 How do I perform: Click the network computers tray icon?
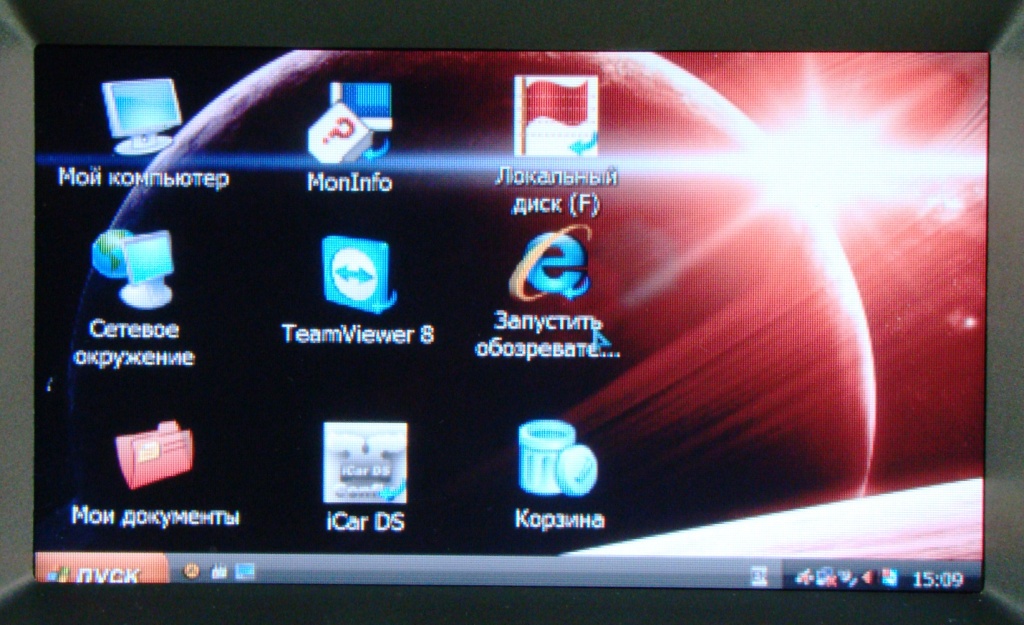coord(825,577)
